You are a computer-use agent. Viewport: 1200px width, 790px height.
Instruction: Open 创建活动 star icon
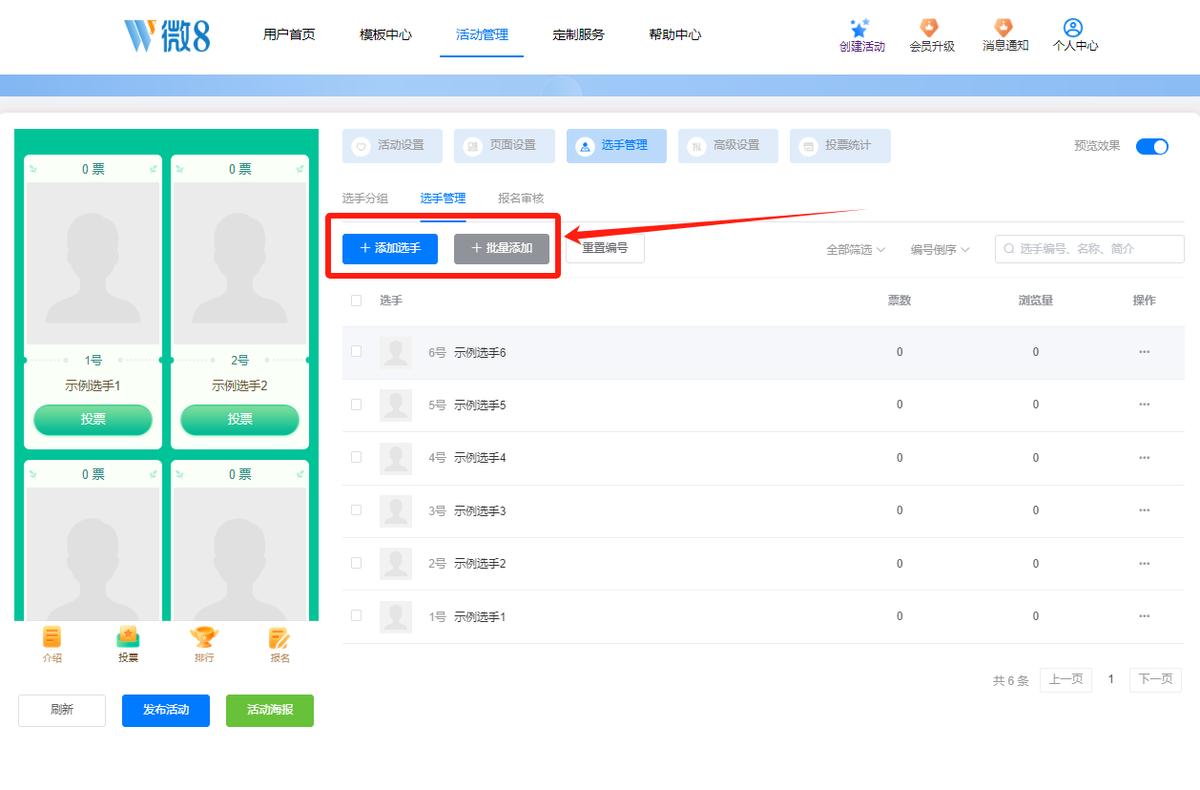(x=858, y=28)
